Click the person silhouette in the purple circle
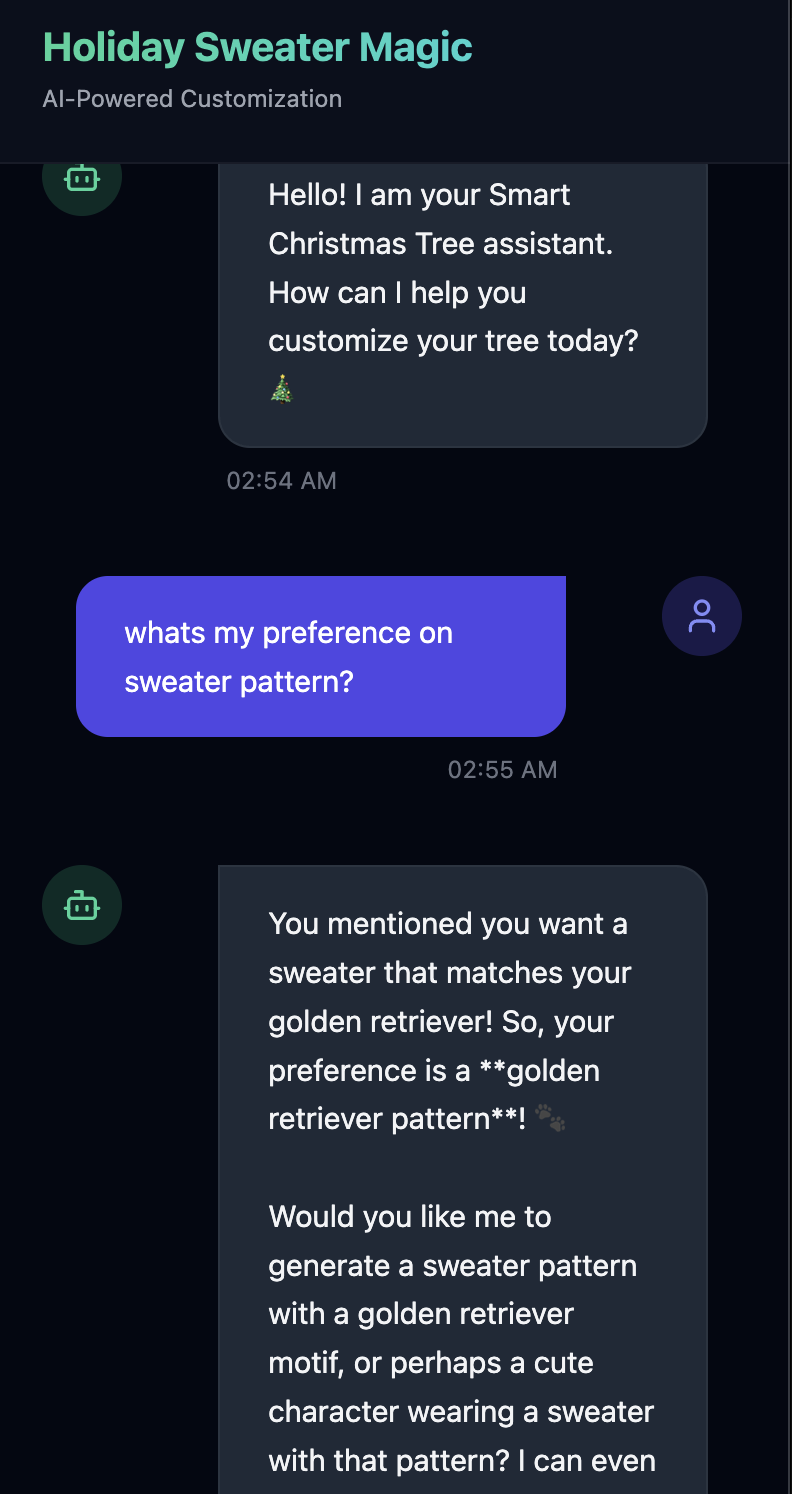This screenshot has width=792, height=1494. (x=701, y=616)
